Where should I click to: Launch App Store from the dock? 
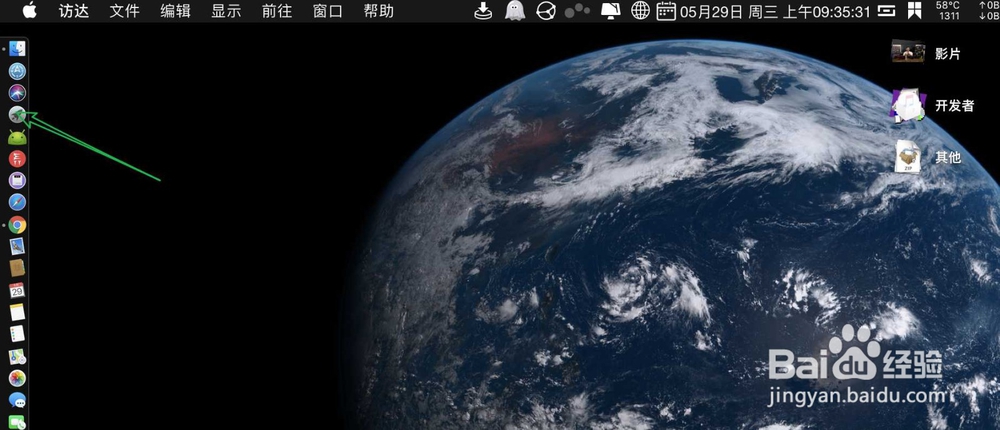click(17, 71)
